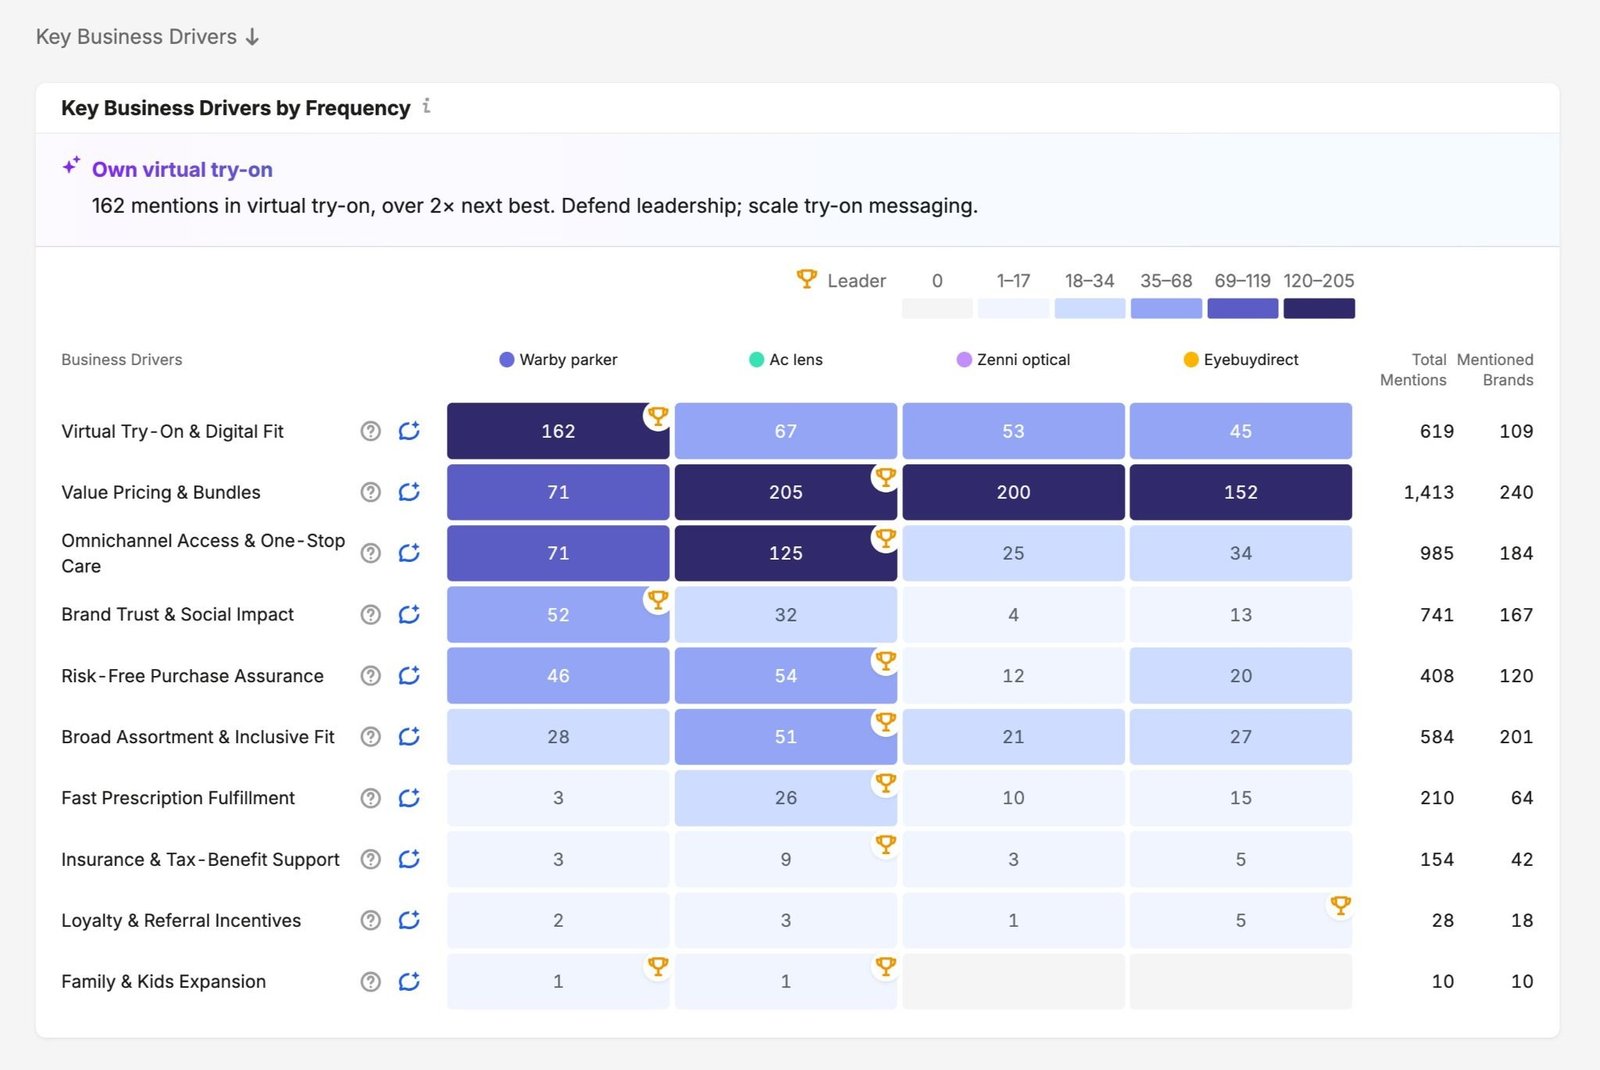Click the Key Business Drivers by Frequency title
The width and height of the screenshot is (1600, 1070).
(x=236, y=108)
